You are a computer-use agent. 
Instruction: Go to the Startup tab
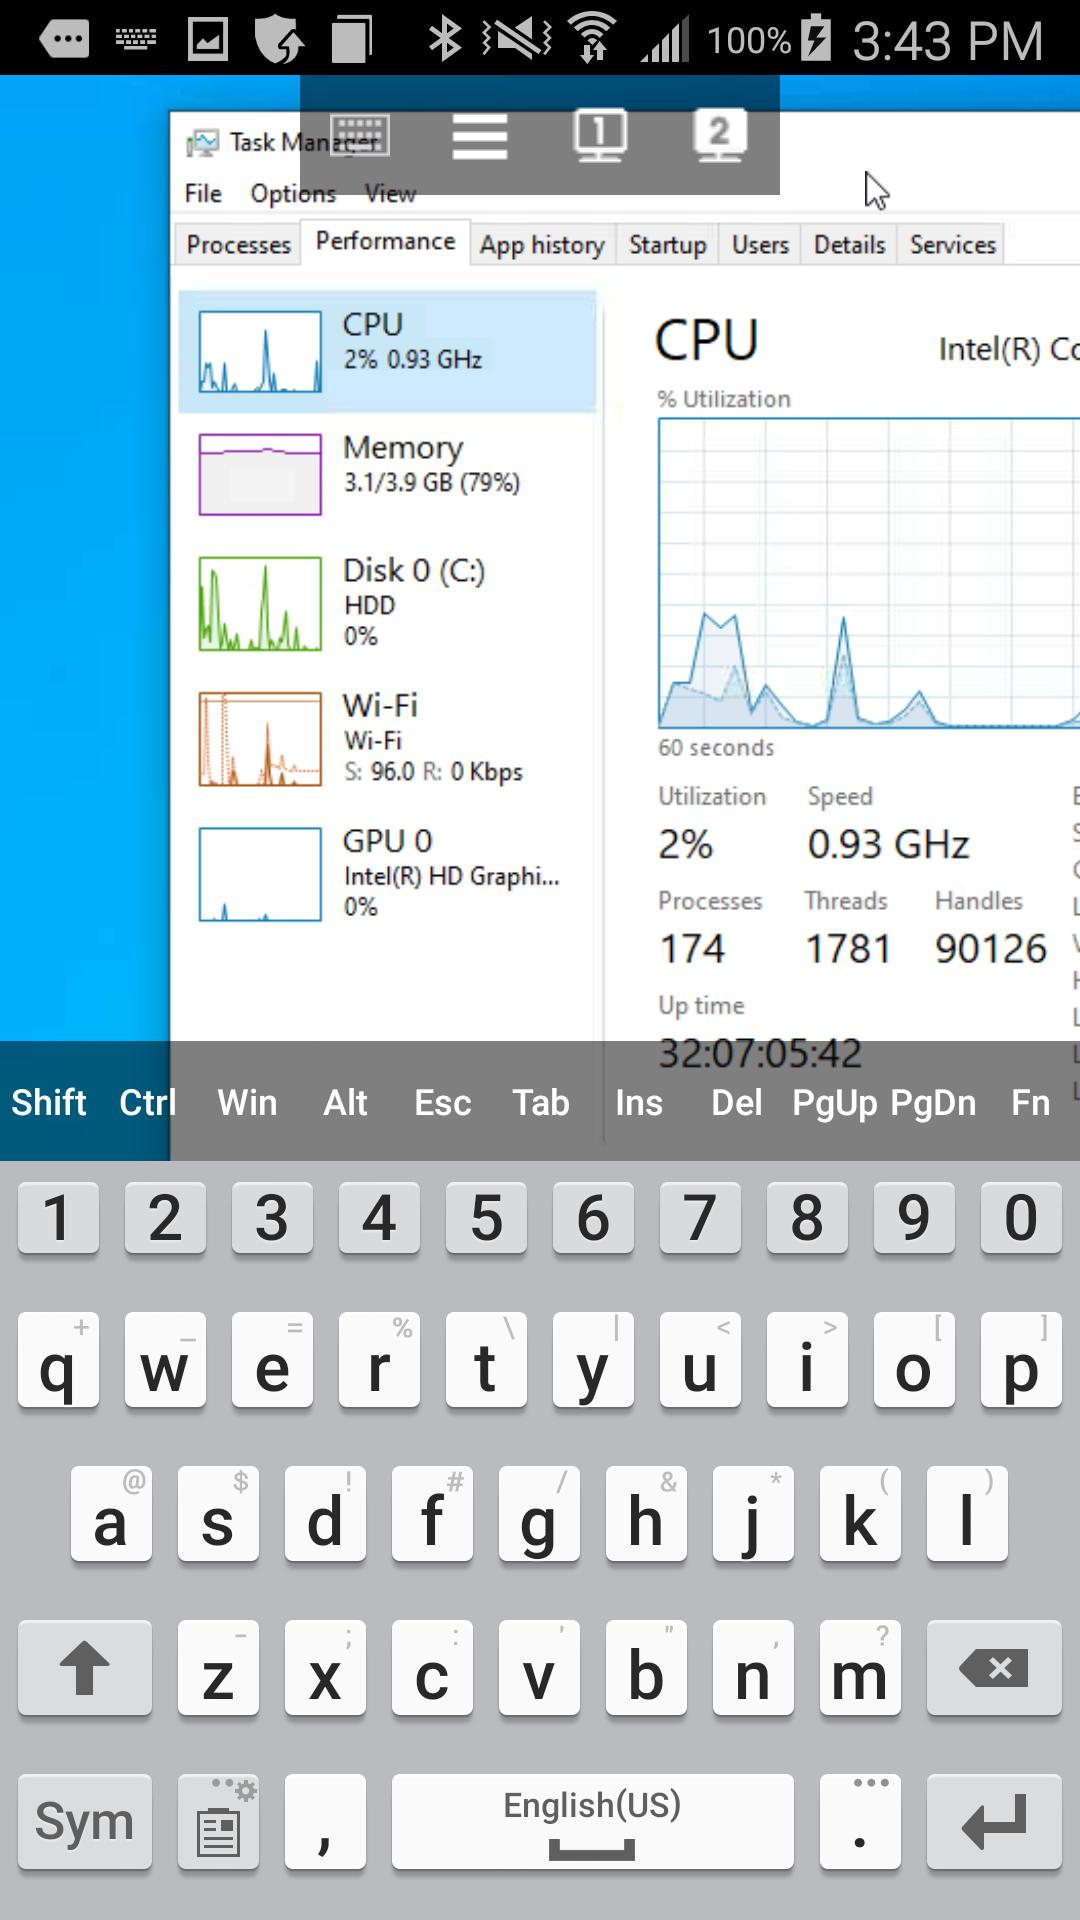click(x=667, y=245)
